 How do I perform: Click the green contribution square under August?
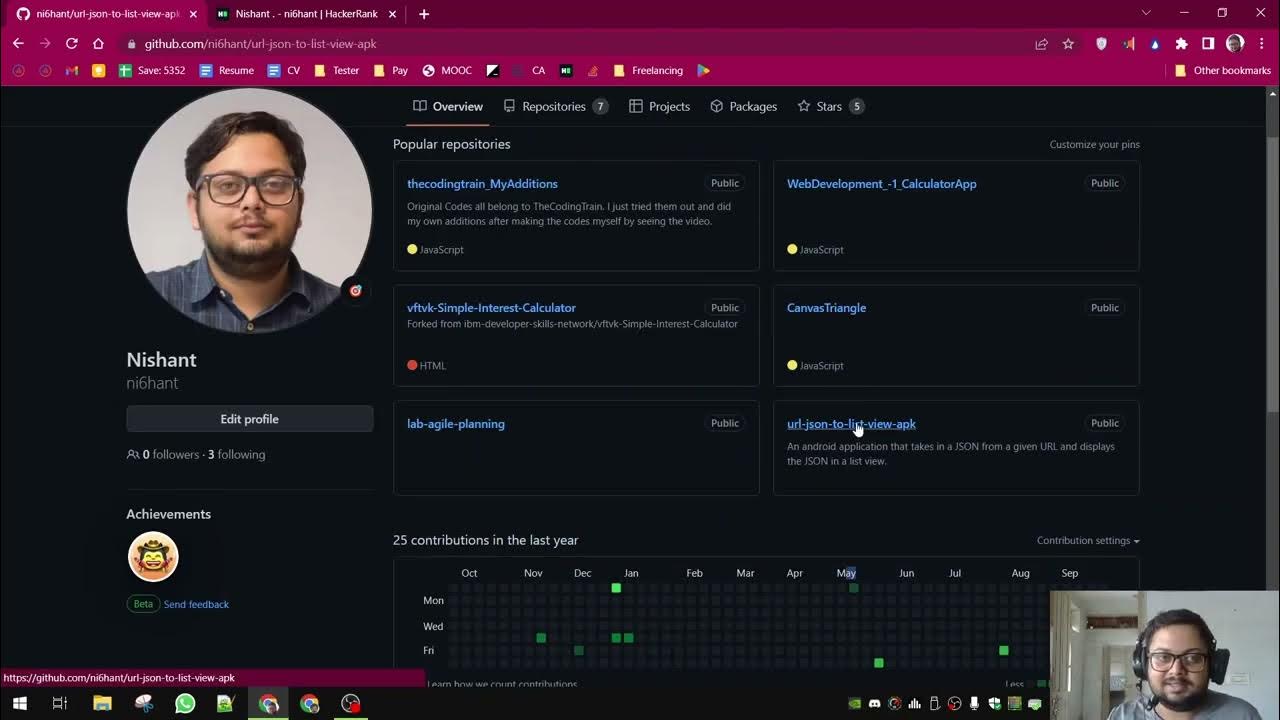click(x=1003, y=650)
